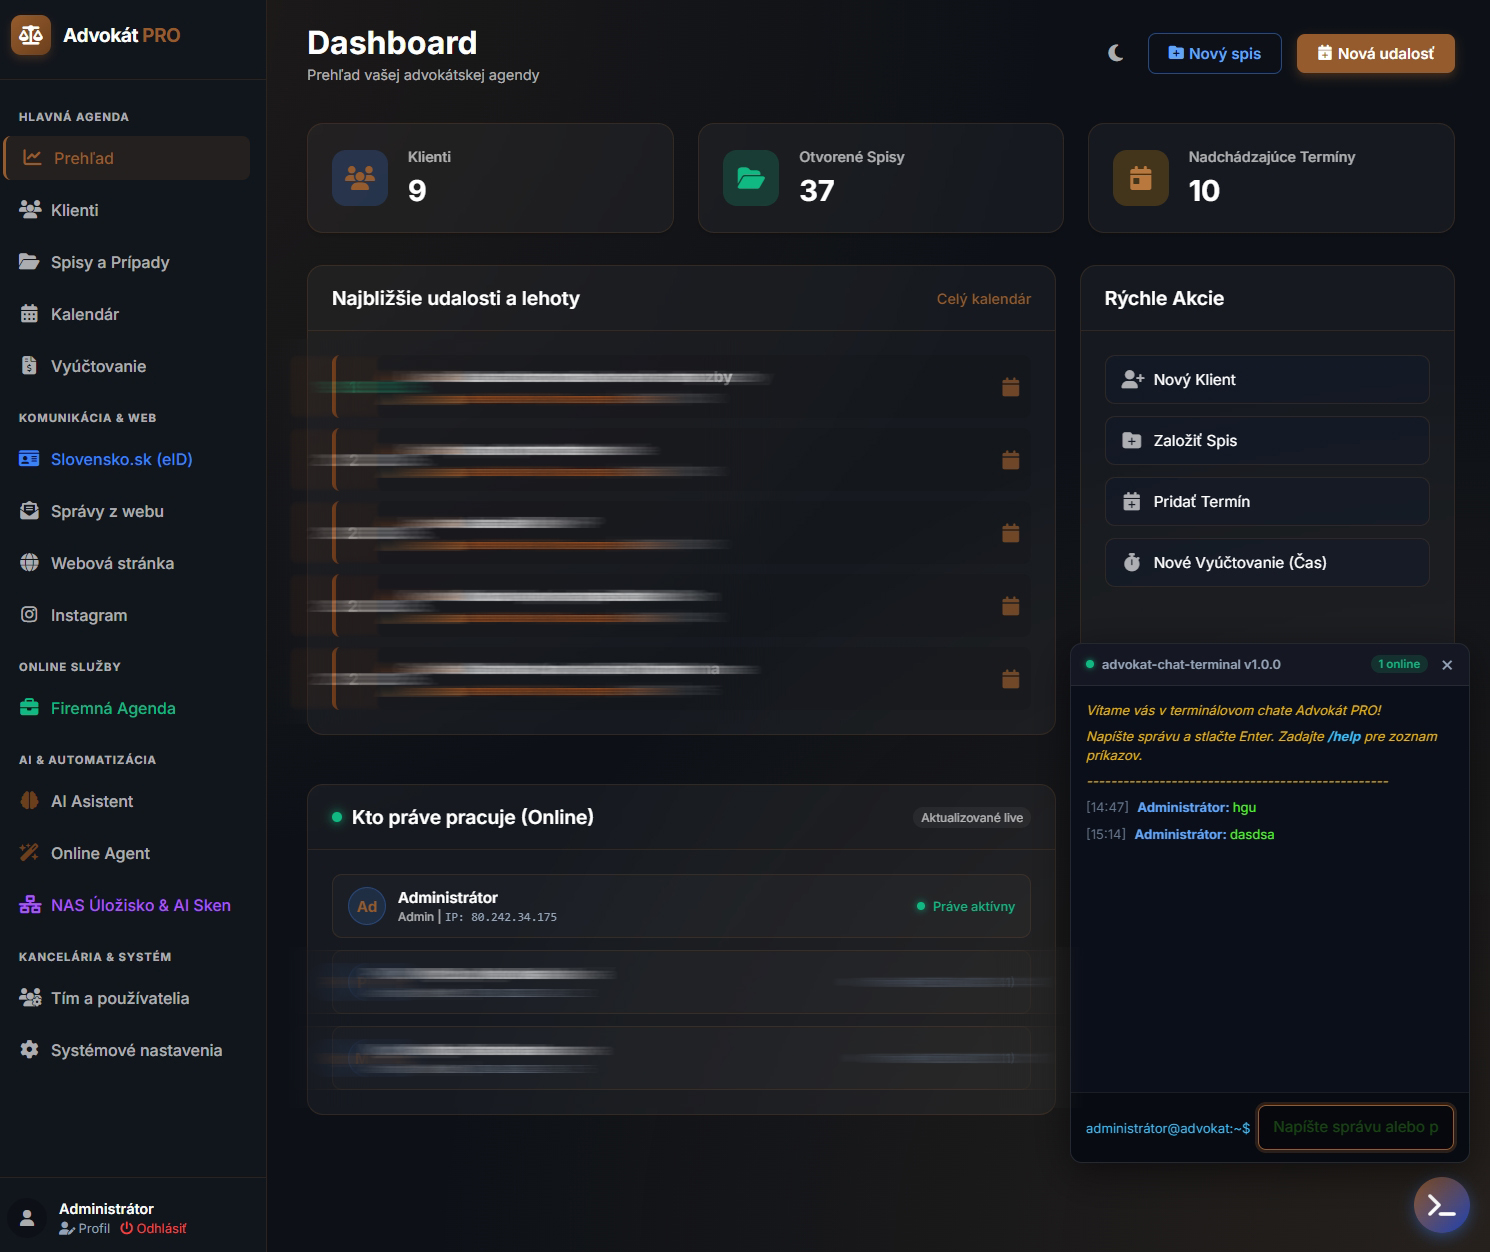Screen dimensions: 1490x1252
Task: Click the Advokát PRO scales logo
Action: (31, 35)
